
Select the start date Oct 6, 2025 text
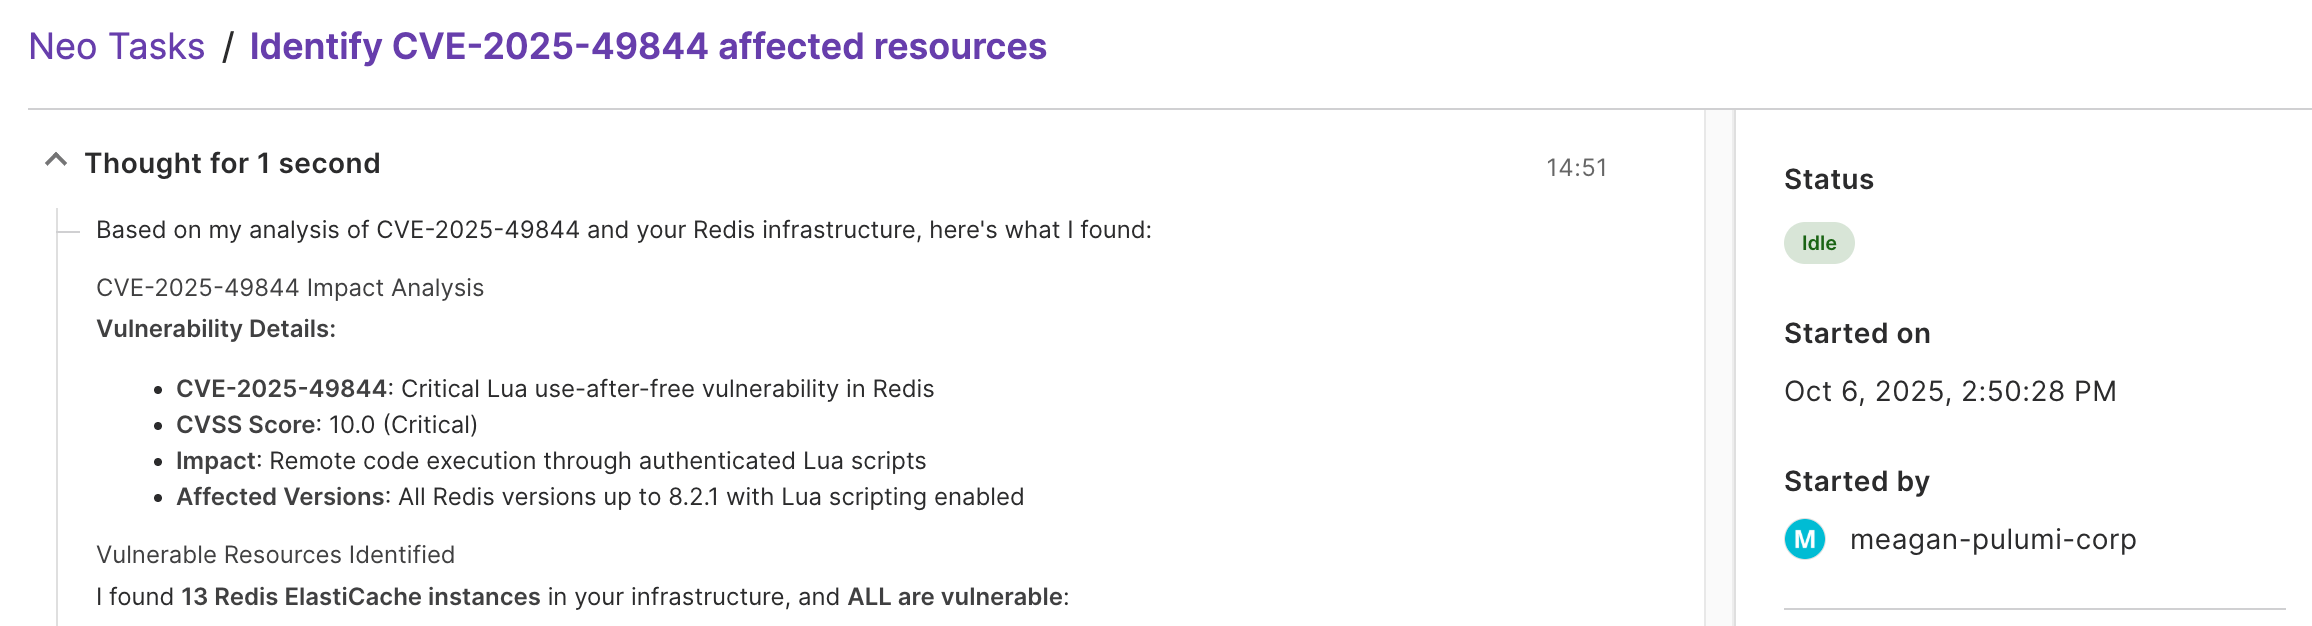coord(1949,391)
